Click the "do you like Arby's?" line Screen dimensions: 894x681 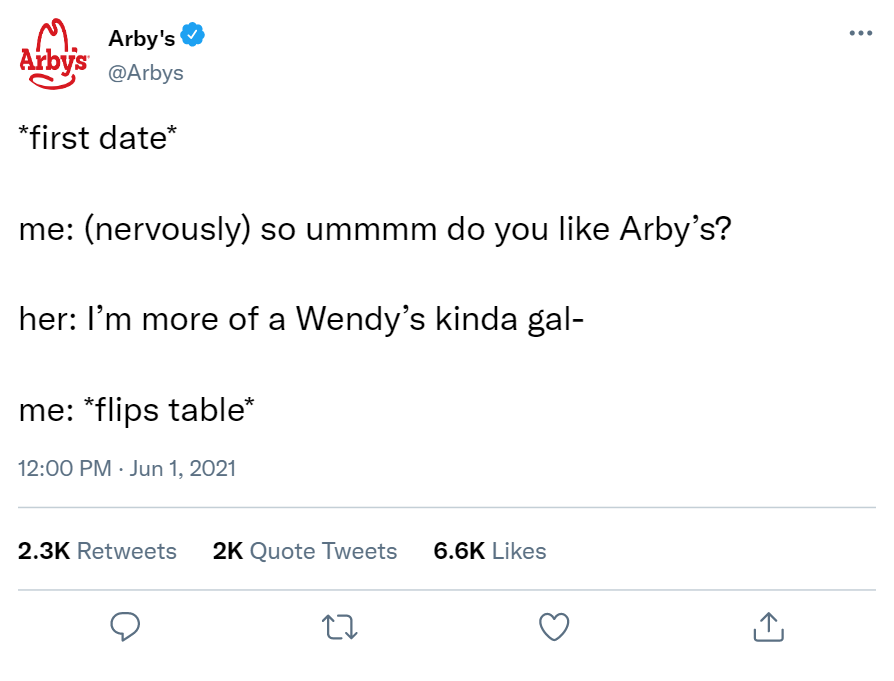tap(375, 228)
